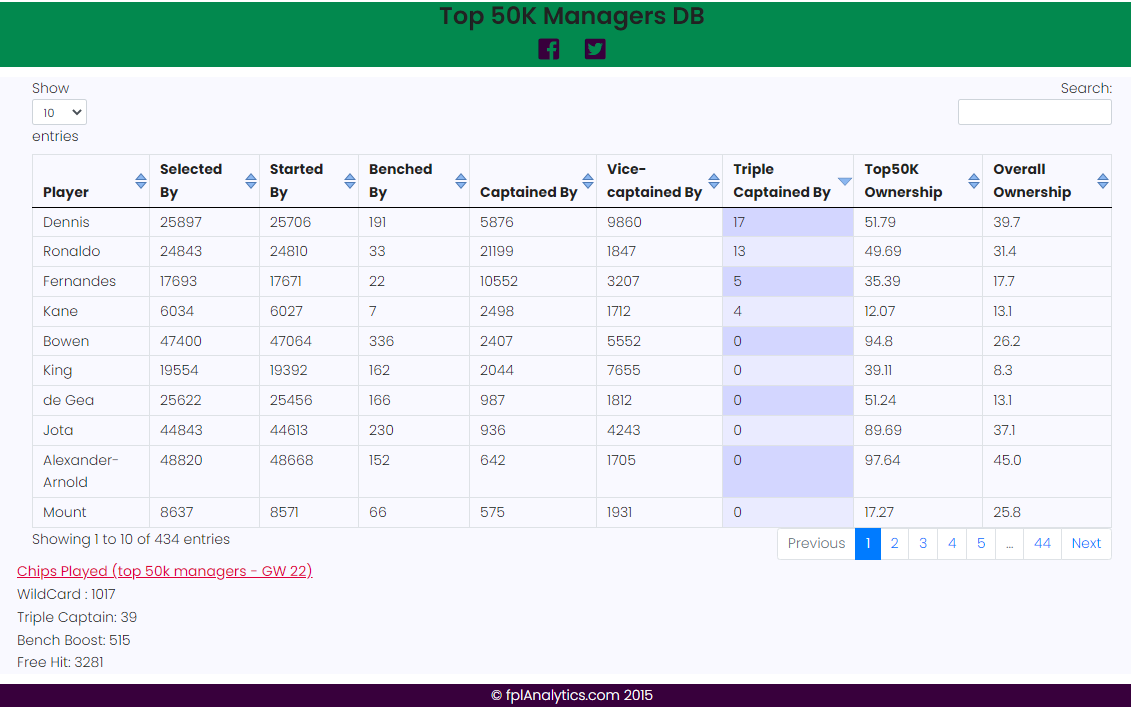Select the King player cell
1131x713 pixels.
coord(91,370)
